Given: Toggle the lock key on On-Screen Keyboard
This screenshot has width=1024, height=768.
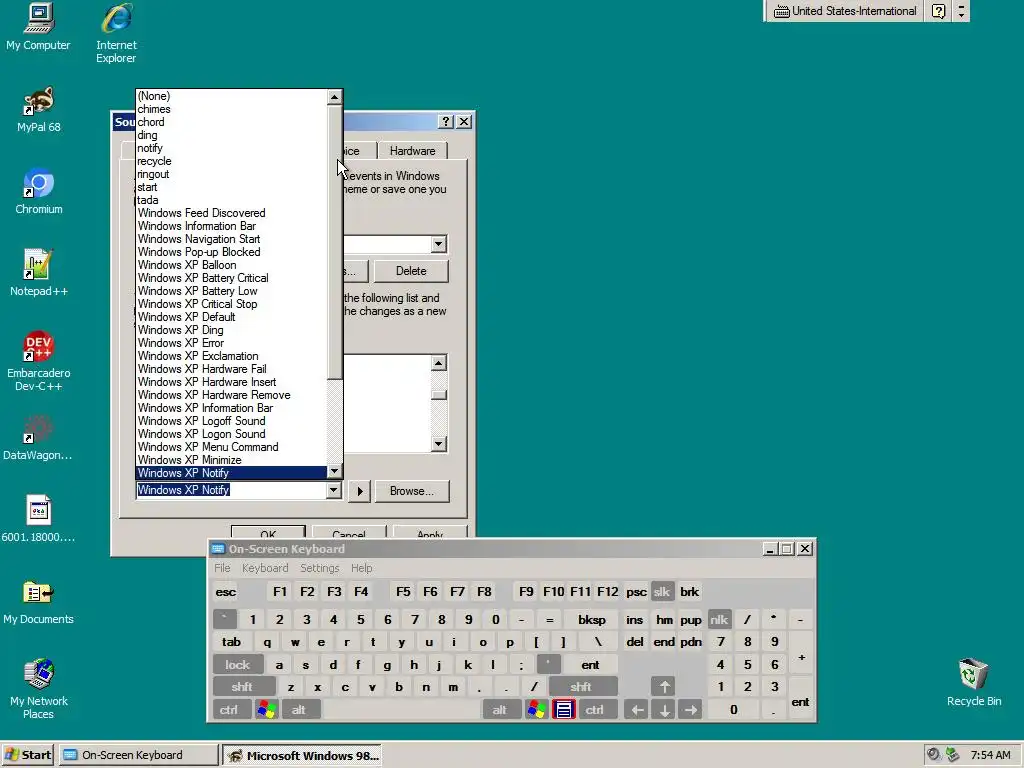Looking at the screenshot, I should [238, 664].
